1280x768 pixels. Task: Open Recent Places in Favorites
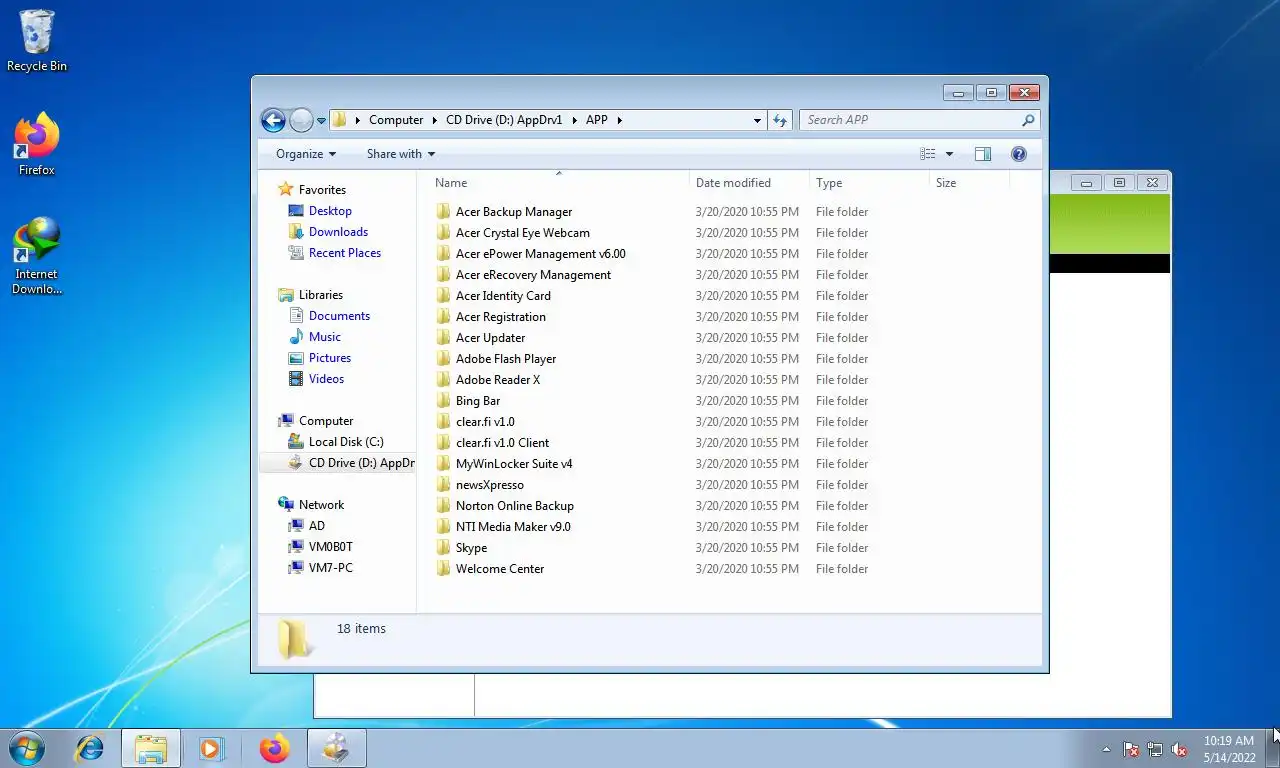[x=345, y=253]
